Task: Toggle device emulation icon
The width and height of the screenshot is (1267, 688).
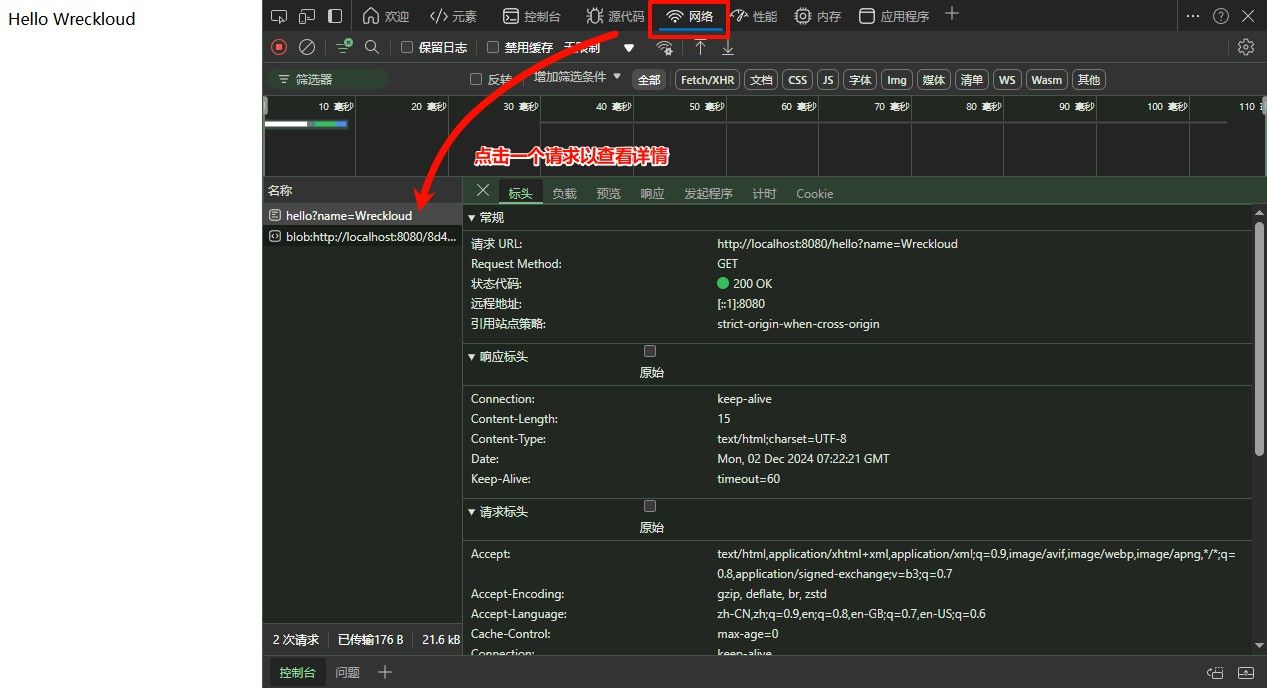Action: tap(307, 16)
